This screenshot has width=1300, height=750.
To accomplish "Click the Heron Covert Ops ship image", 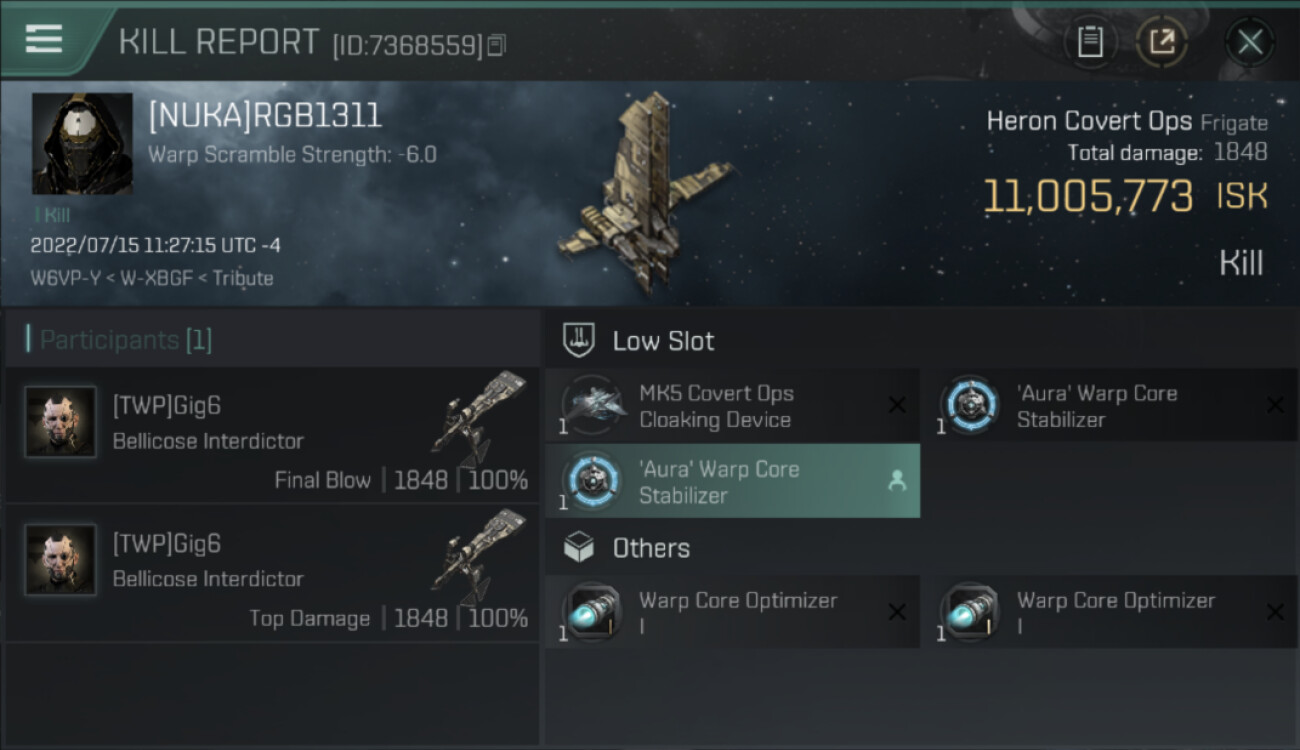I will (x=645, y=192).
